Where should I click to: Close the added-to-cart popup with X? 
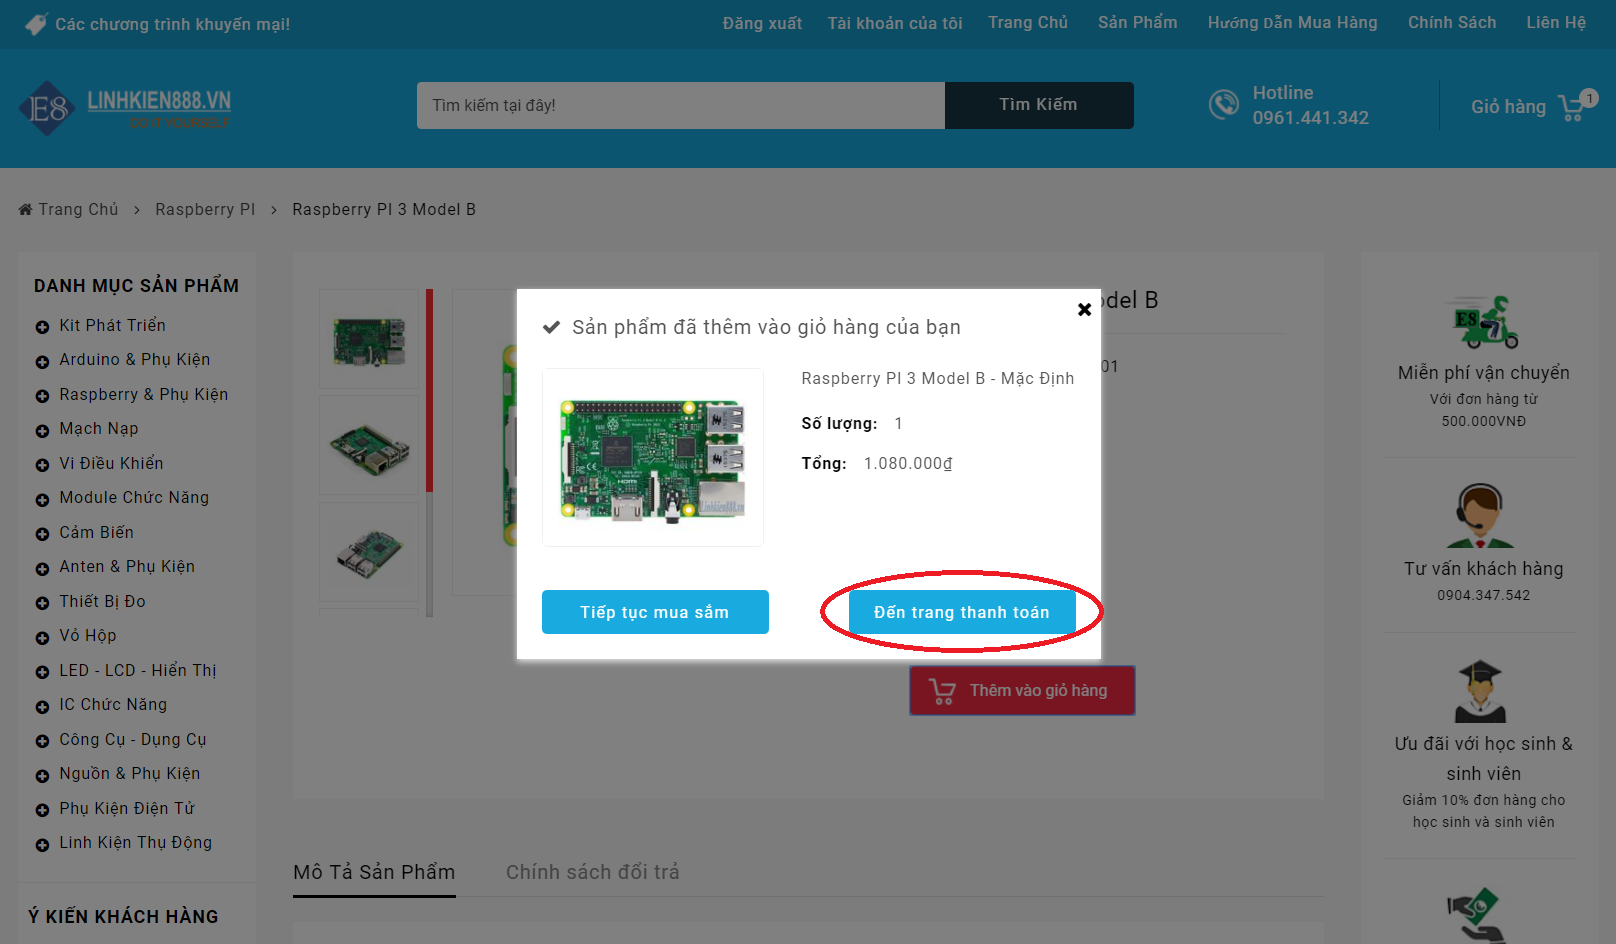pyautogui.click(x=1084, y=310)
